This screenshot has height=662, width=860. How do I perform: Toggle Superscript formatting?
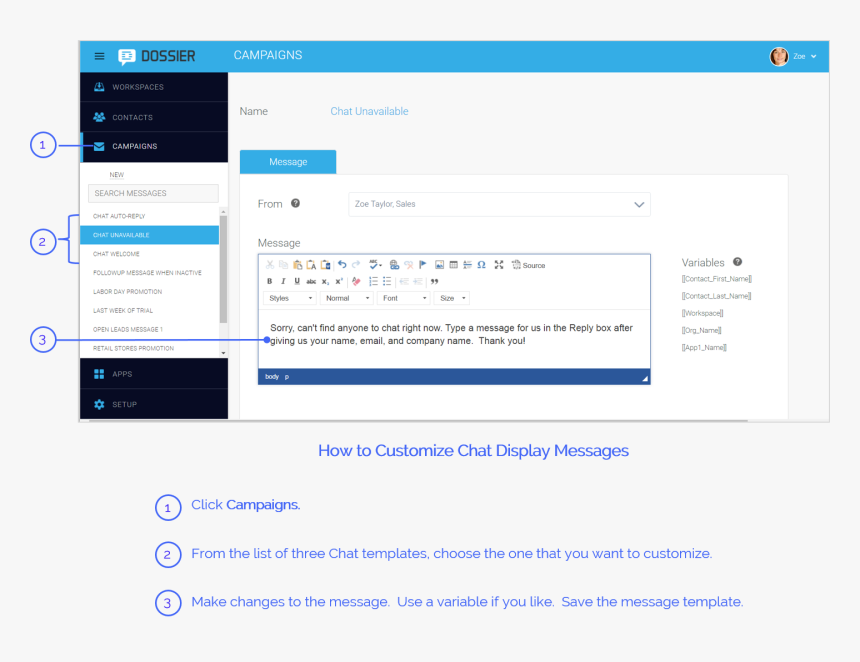(x=339, y=281)
